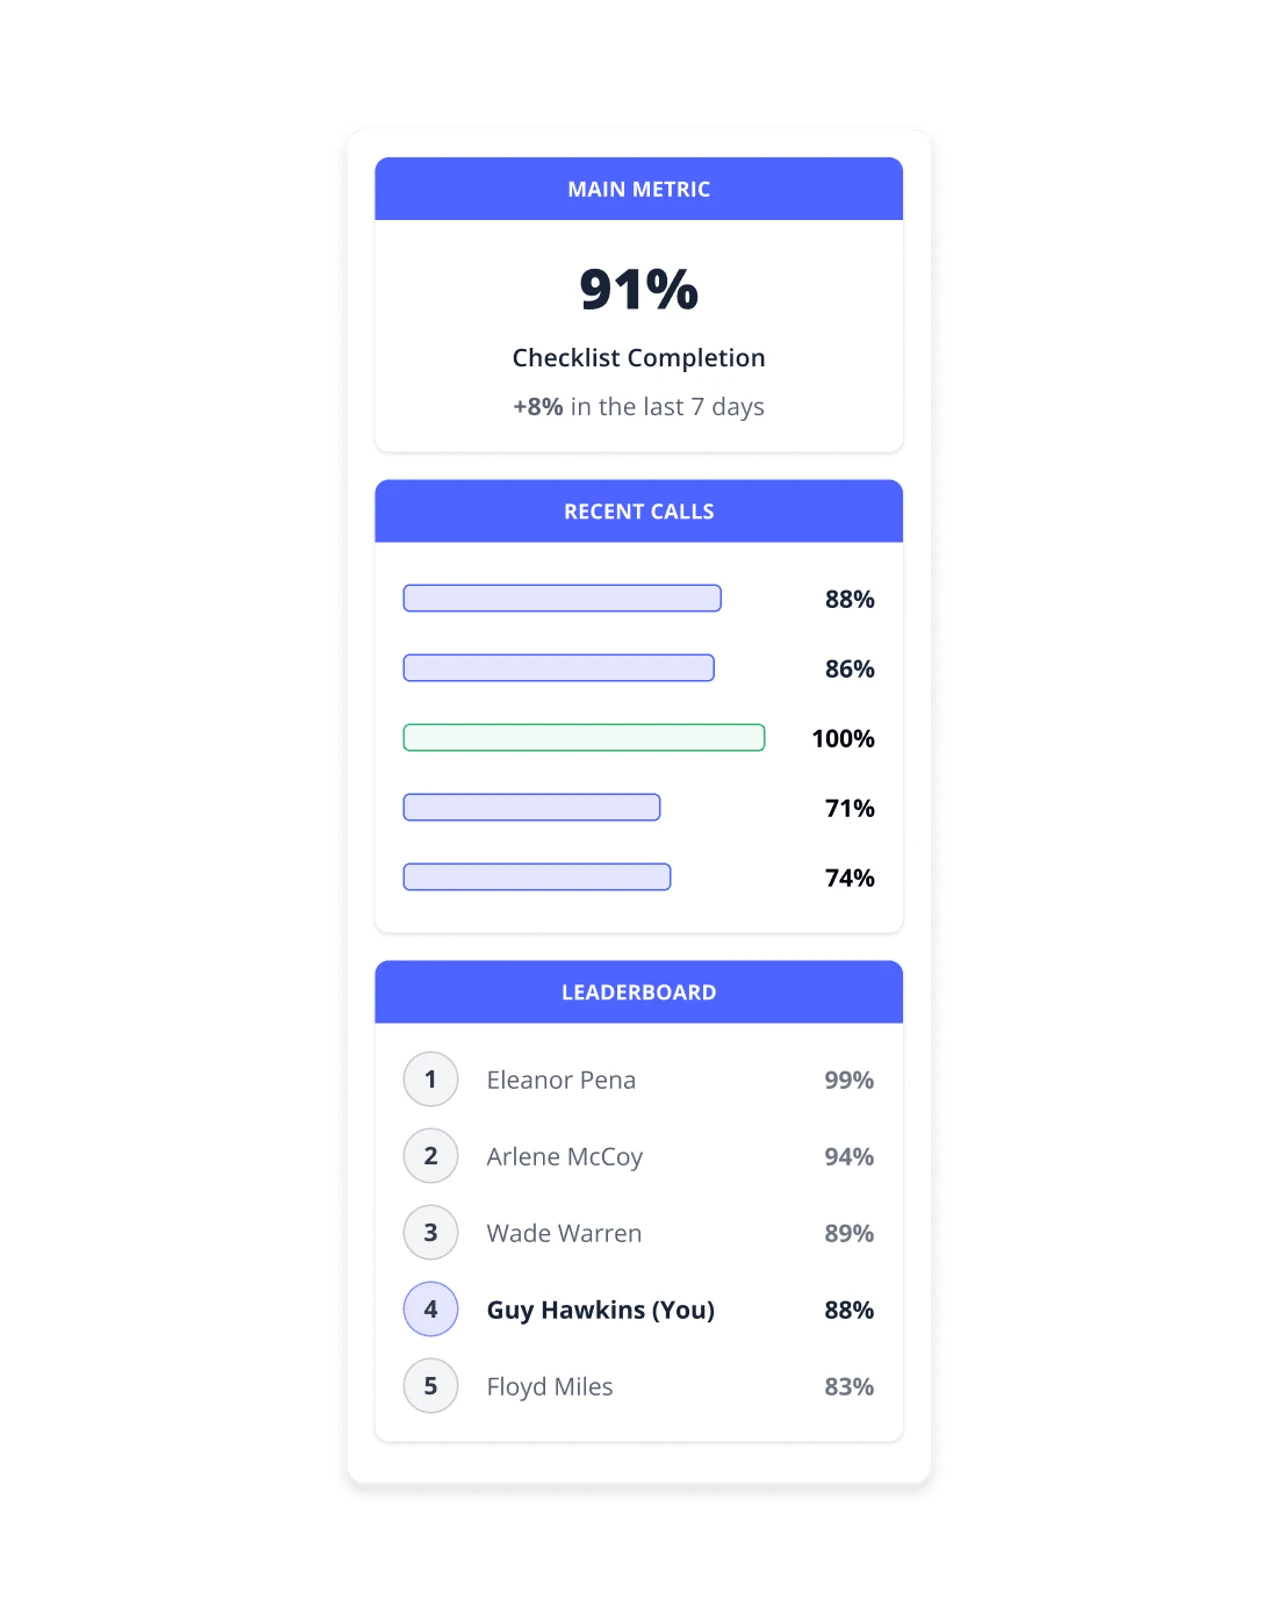The width and height of the screenshot is (1280, 1612).
Task: Click the Checklist Completion label
Action: [639, 358]
